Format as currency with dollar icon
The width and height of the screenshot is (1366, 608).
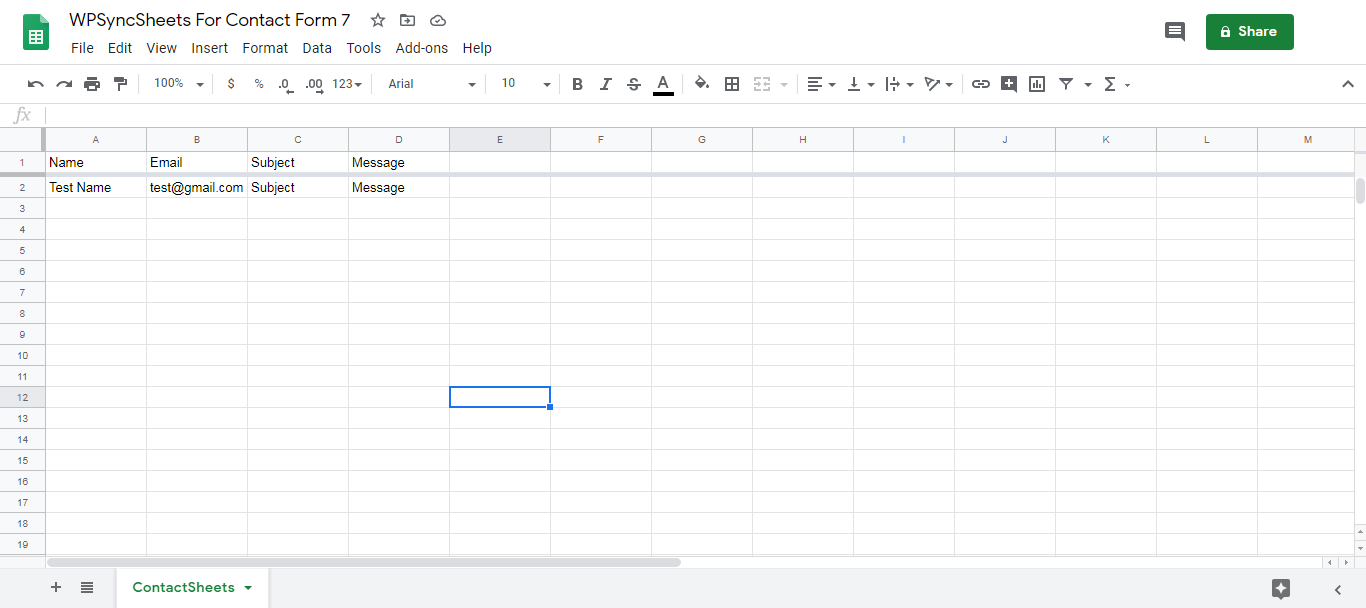(231, 84)
